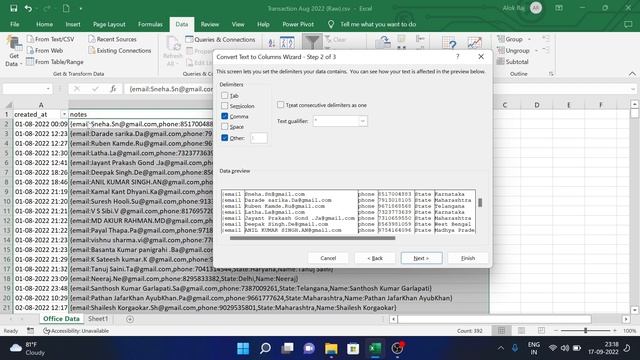Open Microsoft Store from taskbar
This screenshot has height=360, width=640.
pos(353,348)
